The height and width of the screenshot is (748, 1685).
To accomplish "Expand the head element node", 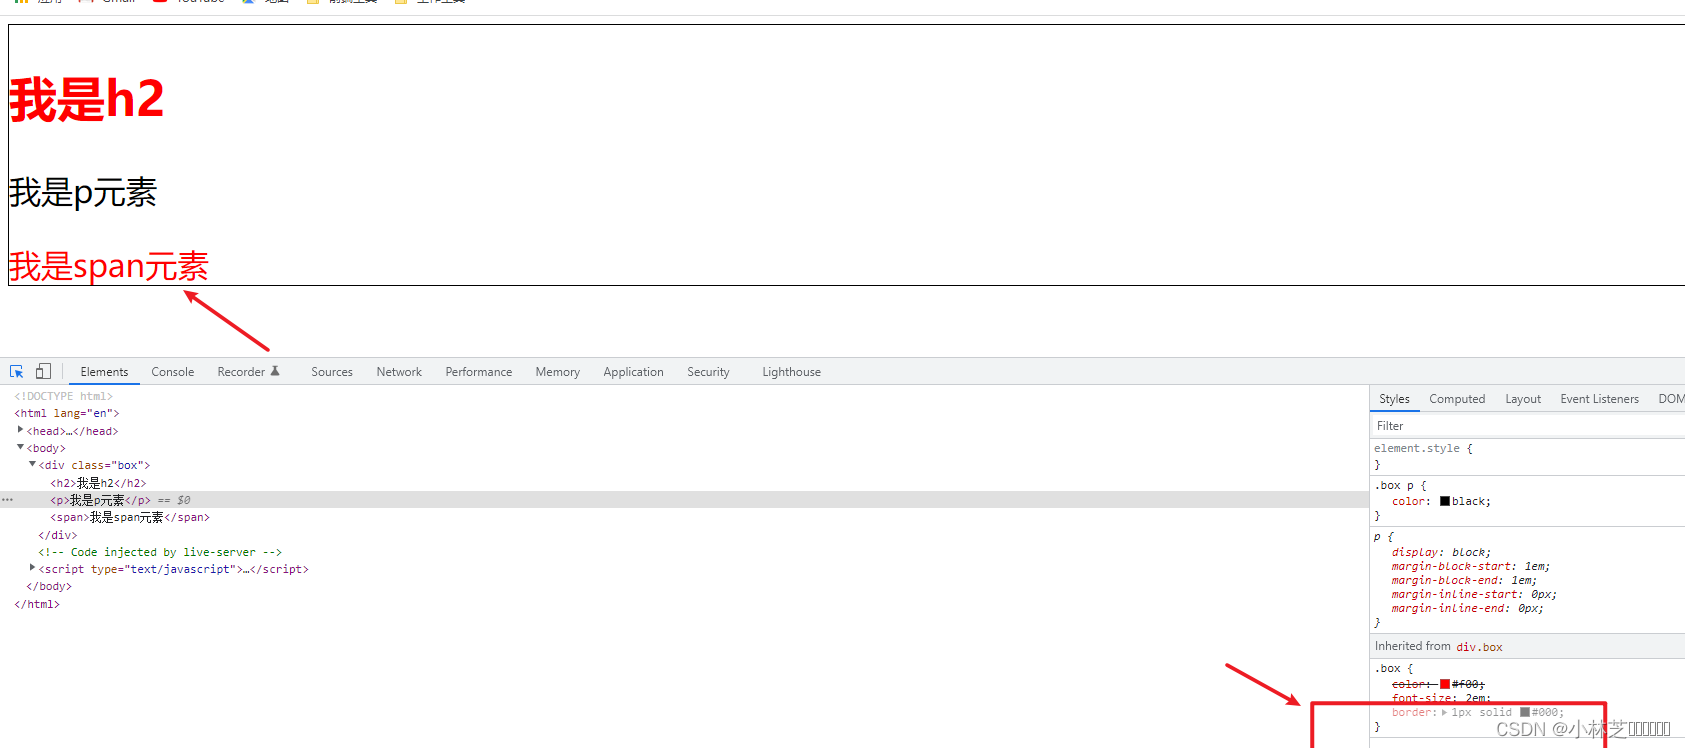I will coord(21,430).
